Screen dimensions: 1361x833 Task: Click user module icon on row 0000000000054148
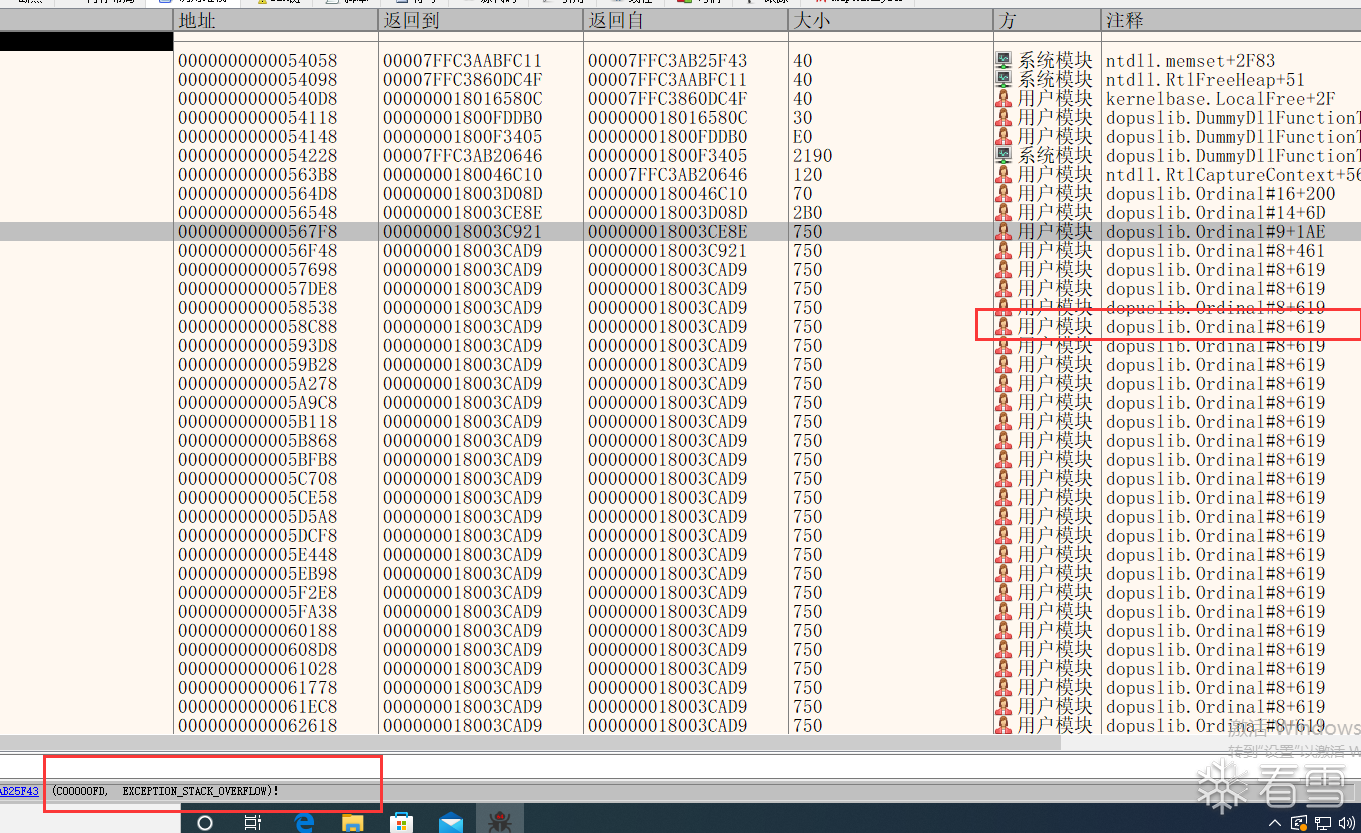1004,137
